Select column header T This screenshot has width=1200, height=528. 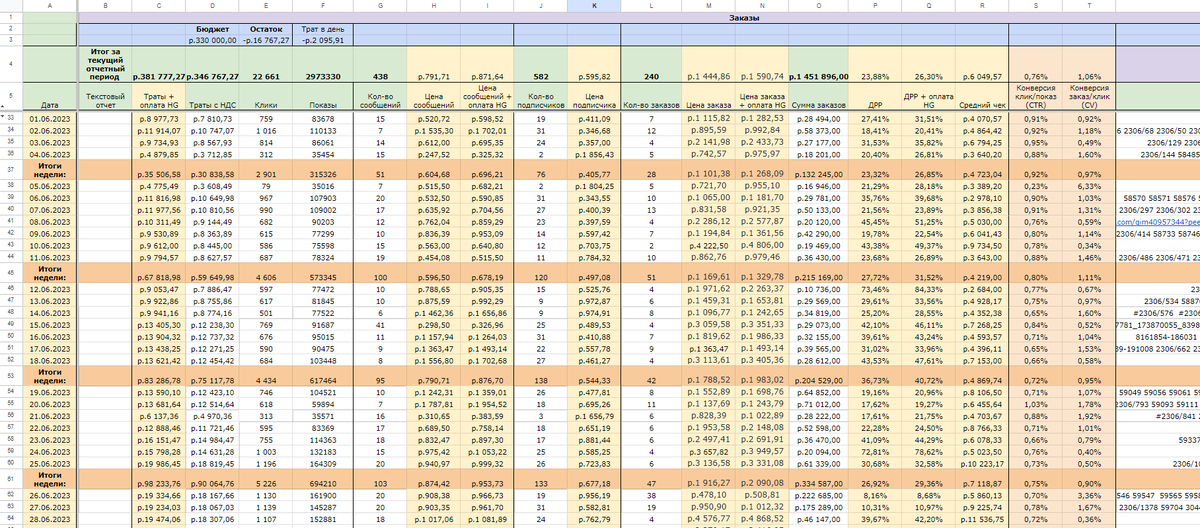pos(1088,6)
